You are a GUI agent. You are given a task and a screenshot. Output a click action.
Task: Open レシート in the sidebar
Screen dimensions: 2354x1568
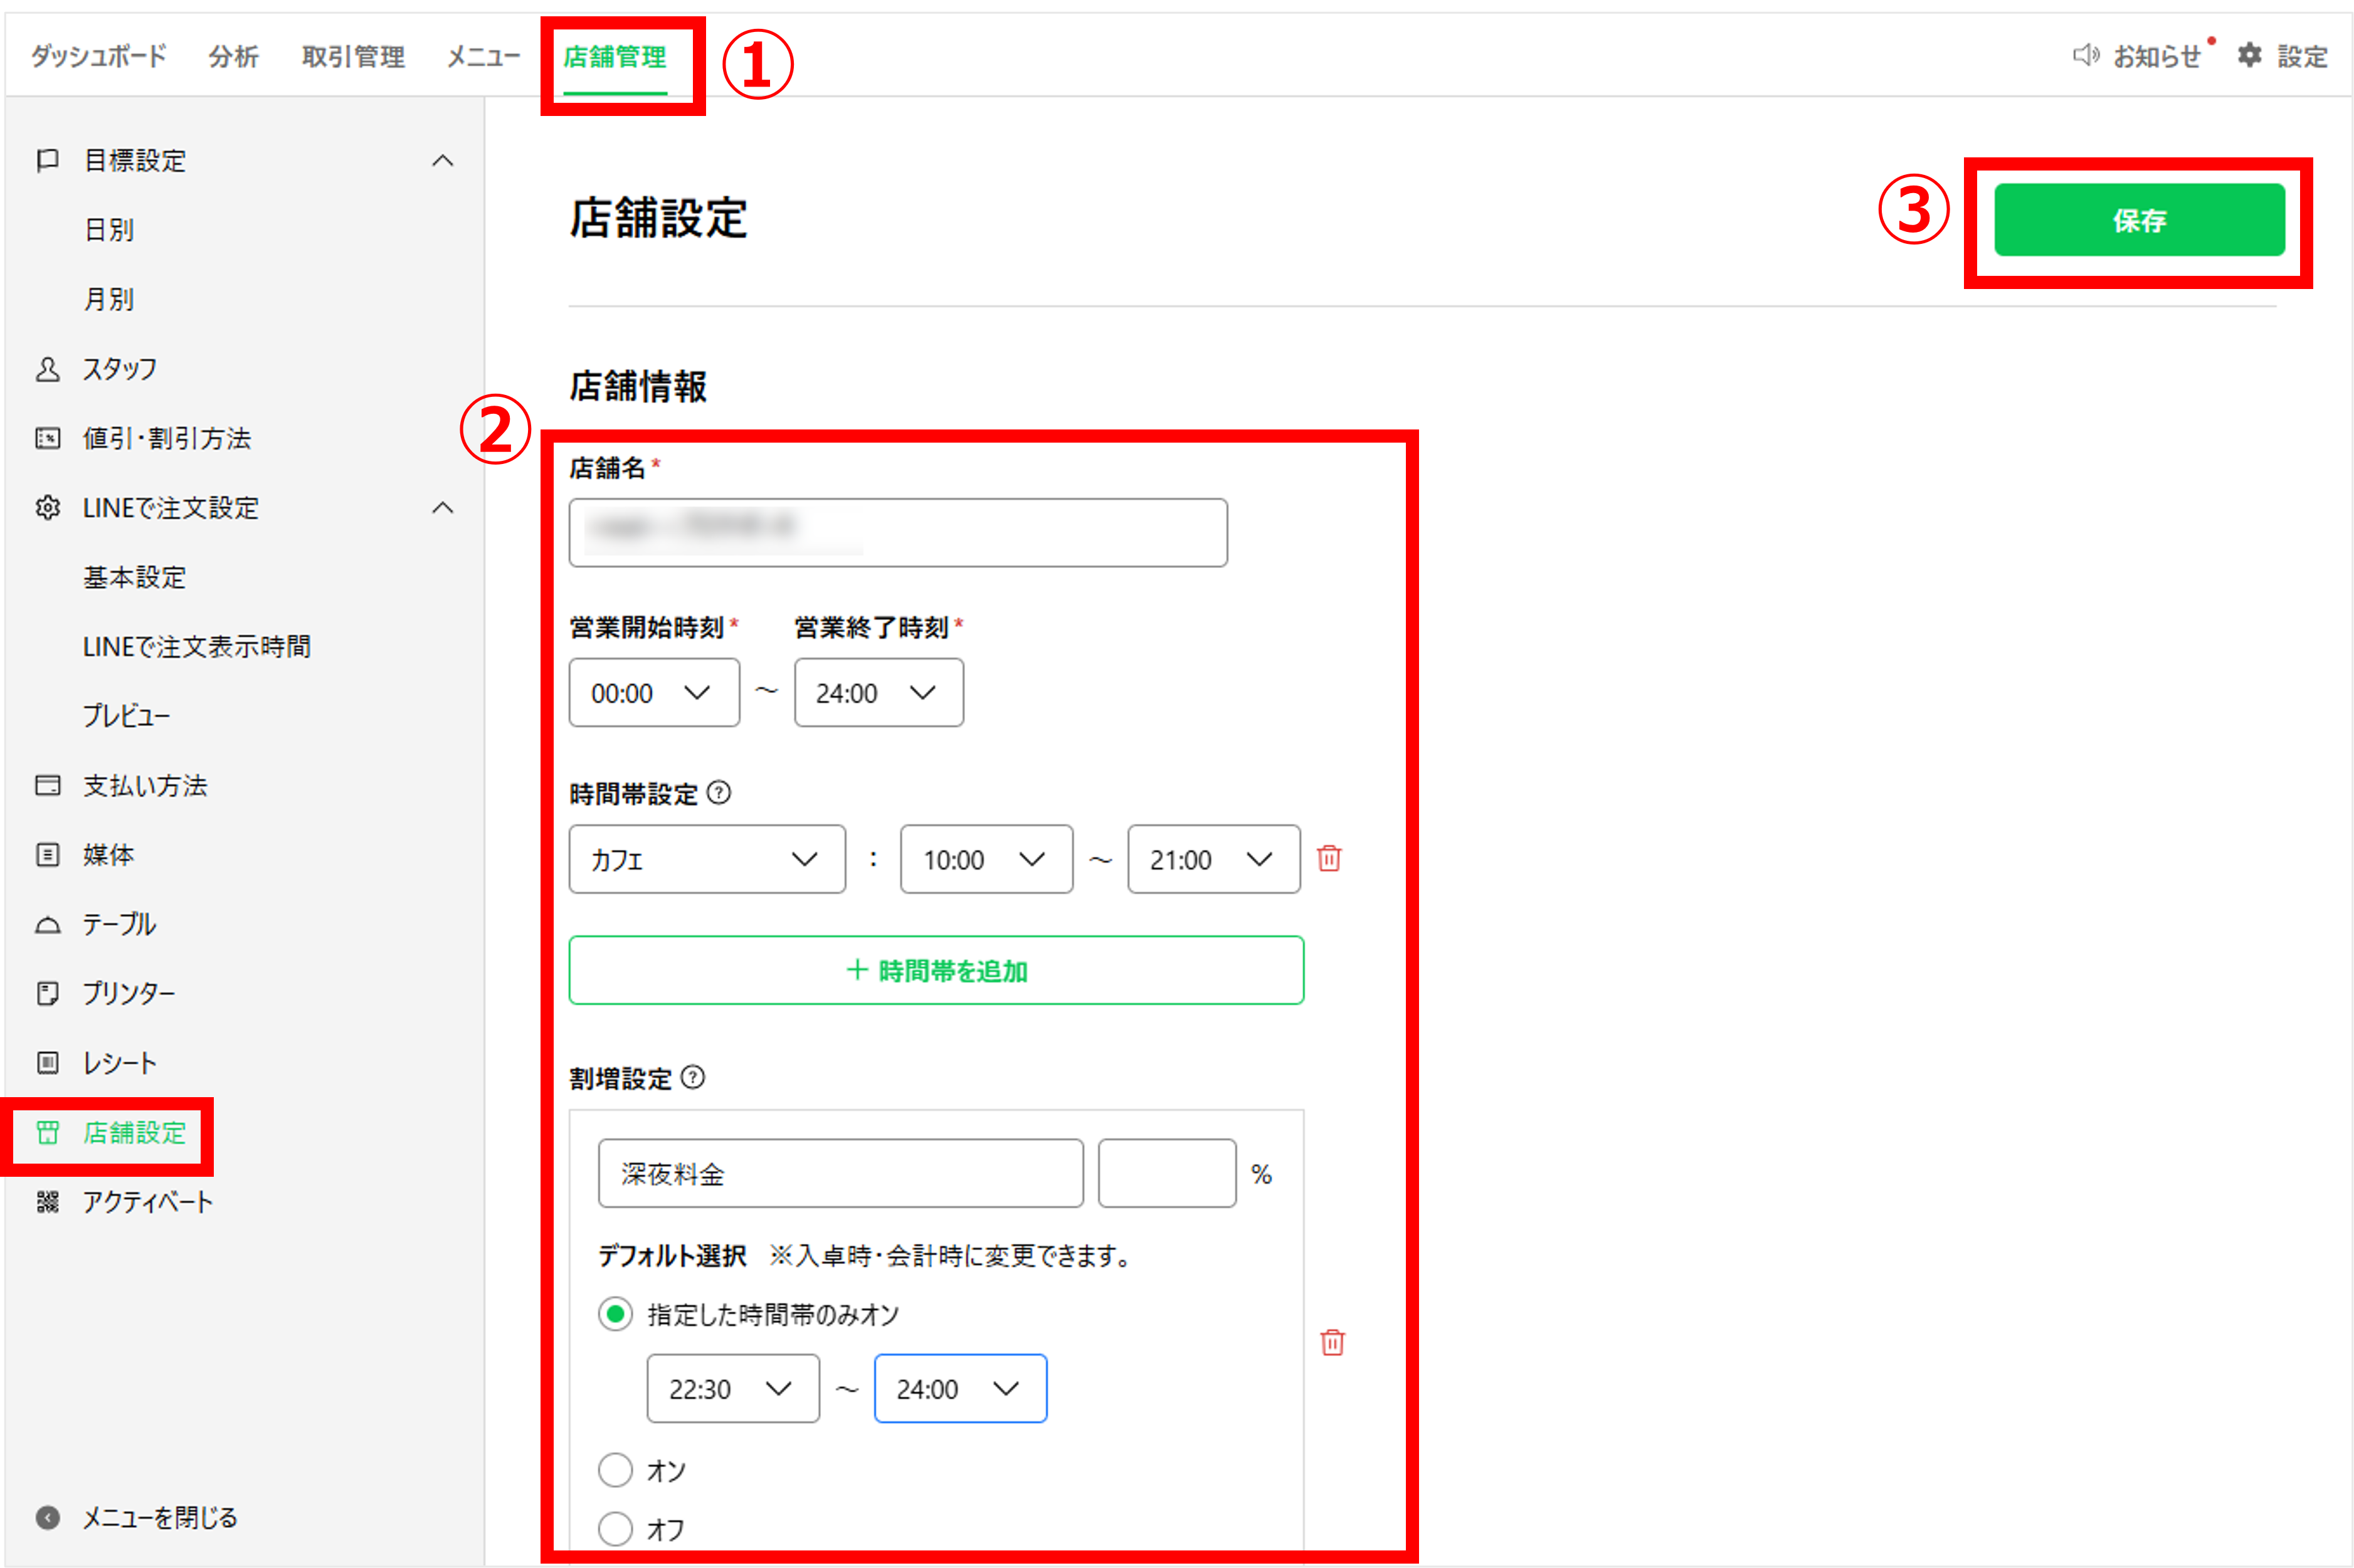[x=120, y=1063]
